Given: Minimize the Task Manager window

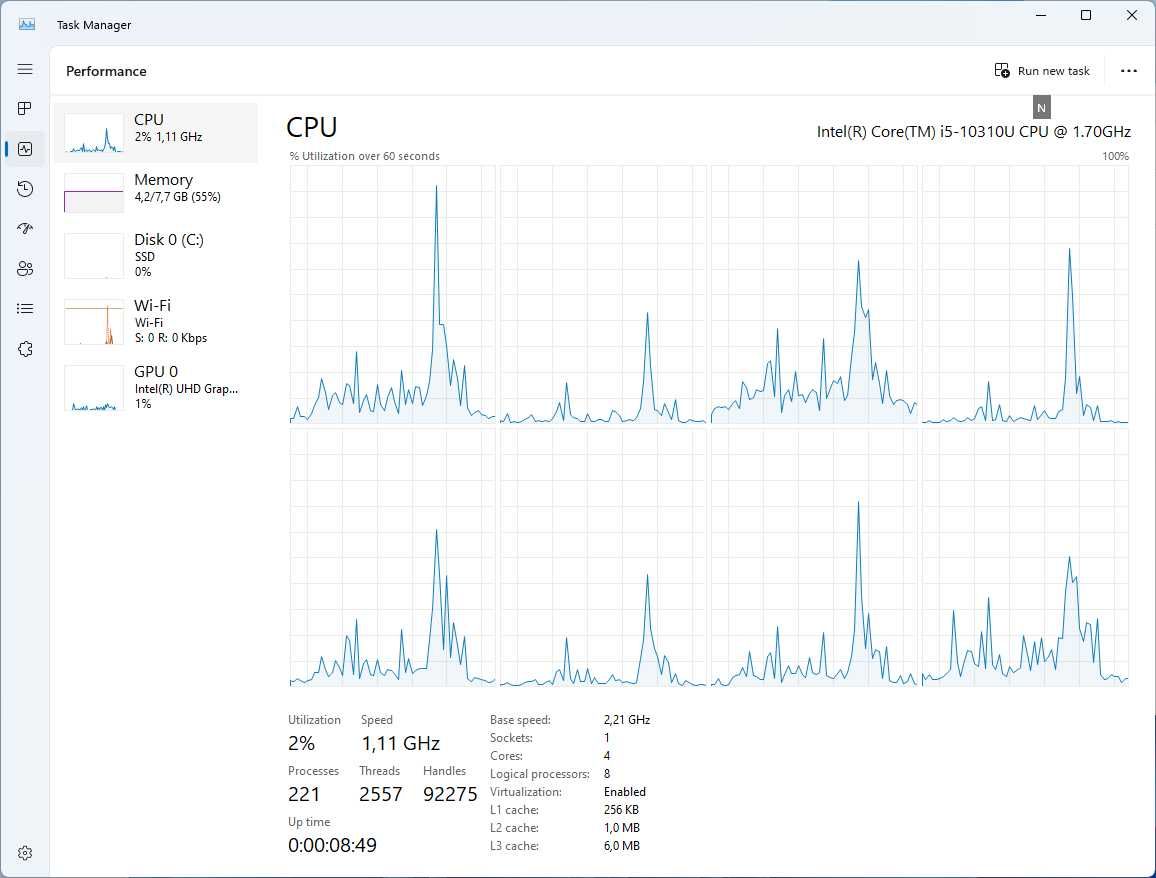Looking at the screenshot, I should [1041, 15].
